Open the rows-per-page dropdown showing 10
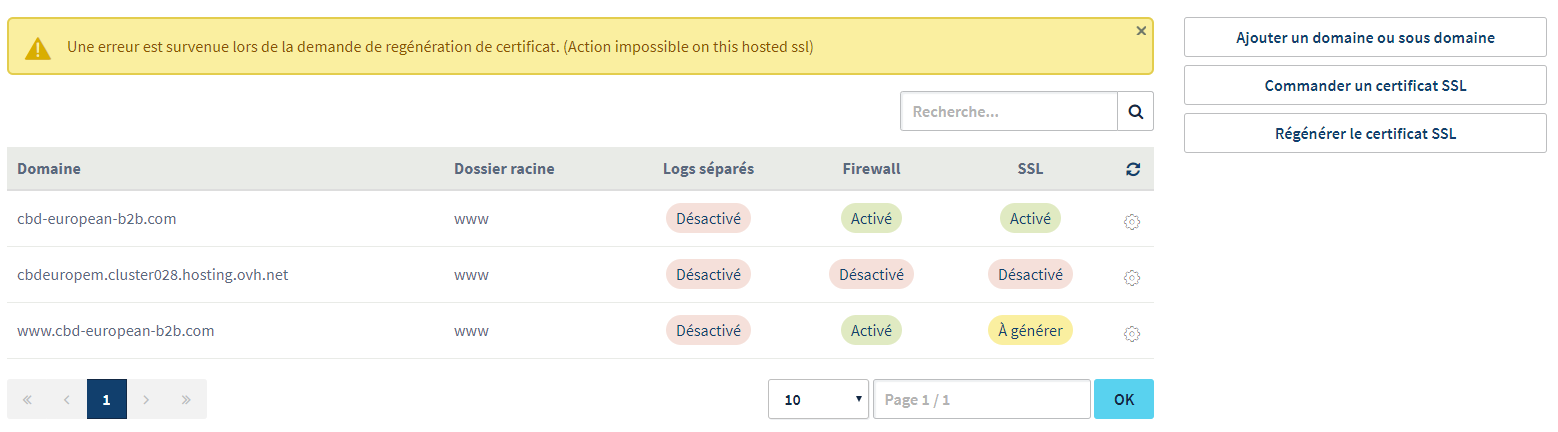1558x432 pixels. point(819,400)
